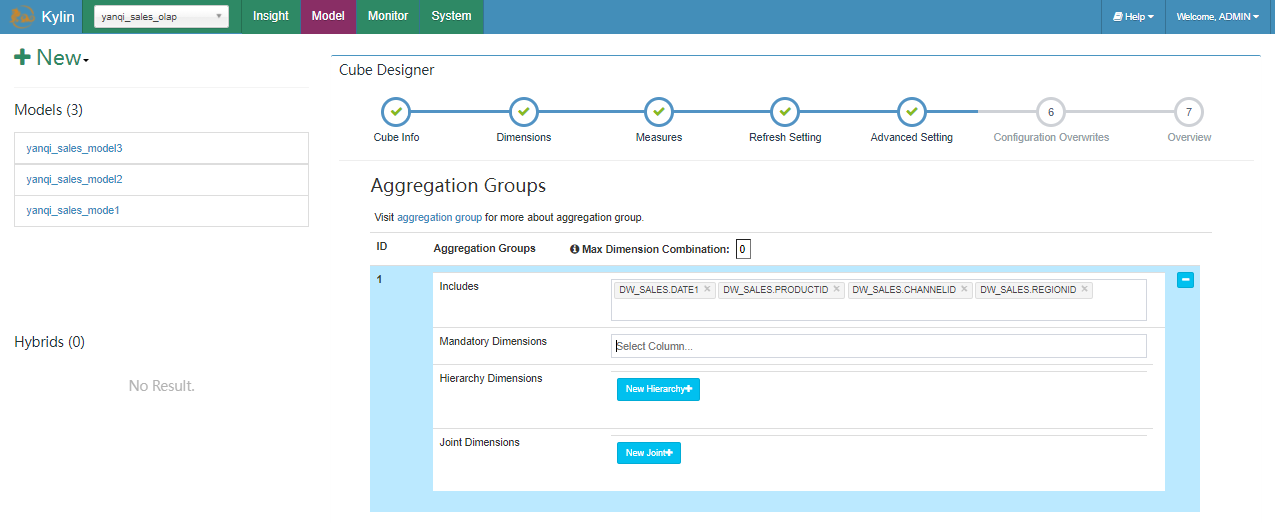Open the yanqi_sales_olap project dropdown
Screen dimensions: 1275x523
(x=161, y=16)
